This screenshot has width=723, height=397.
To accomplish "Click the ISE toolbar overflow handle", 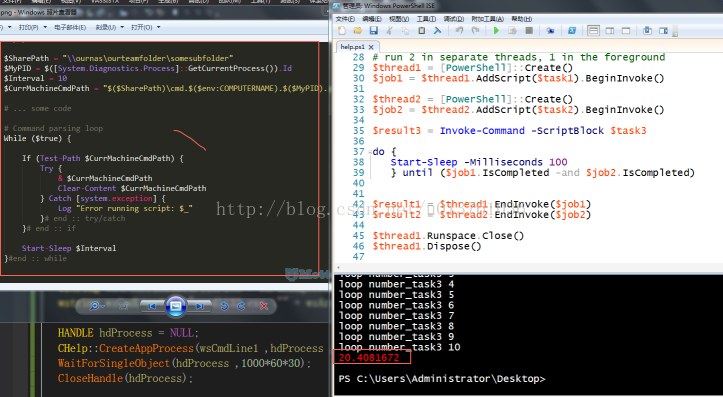I will point(675,31).
